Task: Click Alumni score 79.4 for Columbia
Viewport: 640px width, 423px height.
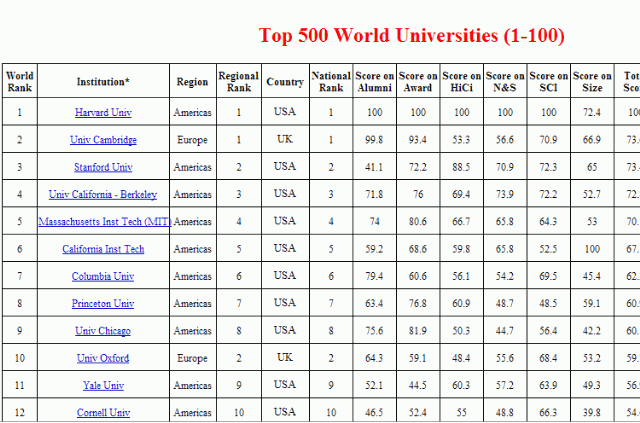Action: point(374,276)
